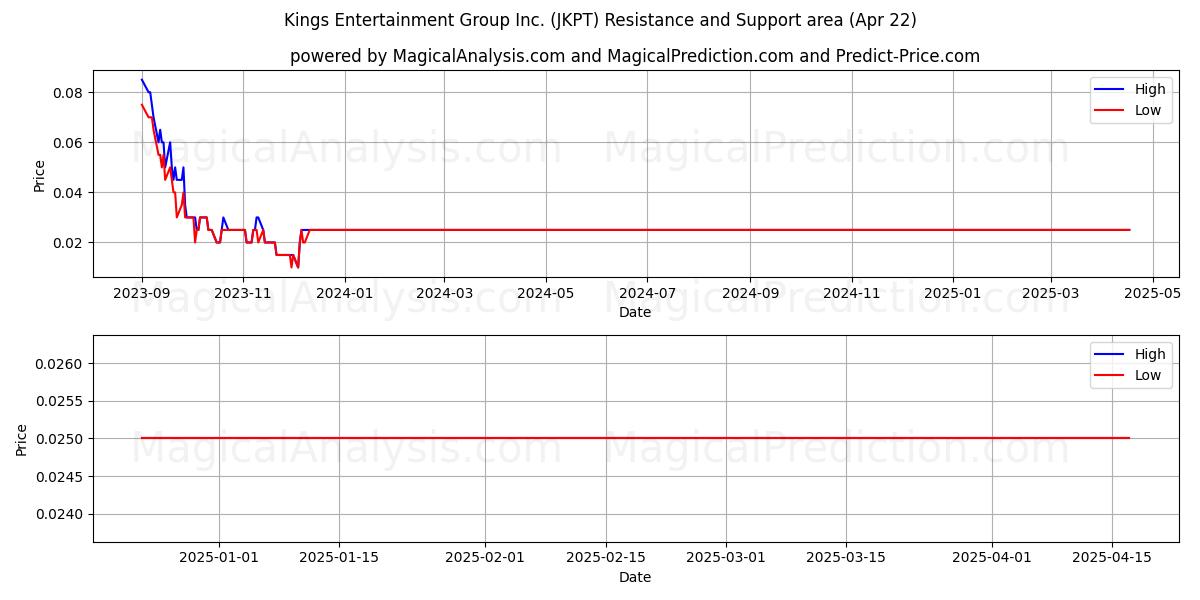Click the 0.0245 y-axis tick label

pyautogui.click(x=61, y=476)
